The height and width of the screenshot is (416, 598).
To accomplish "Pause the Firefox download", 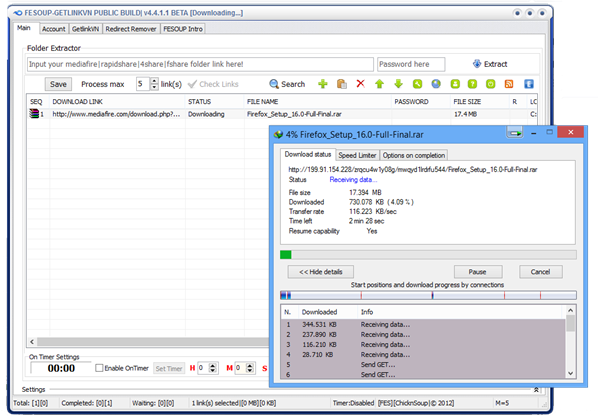I will click(477, 271).
